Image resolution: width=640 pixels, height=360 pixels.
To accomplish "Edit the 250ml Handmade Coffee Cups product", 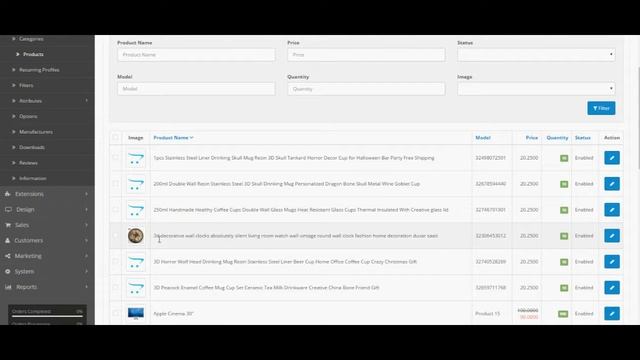I will tap(612, 210).
